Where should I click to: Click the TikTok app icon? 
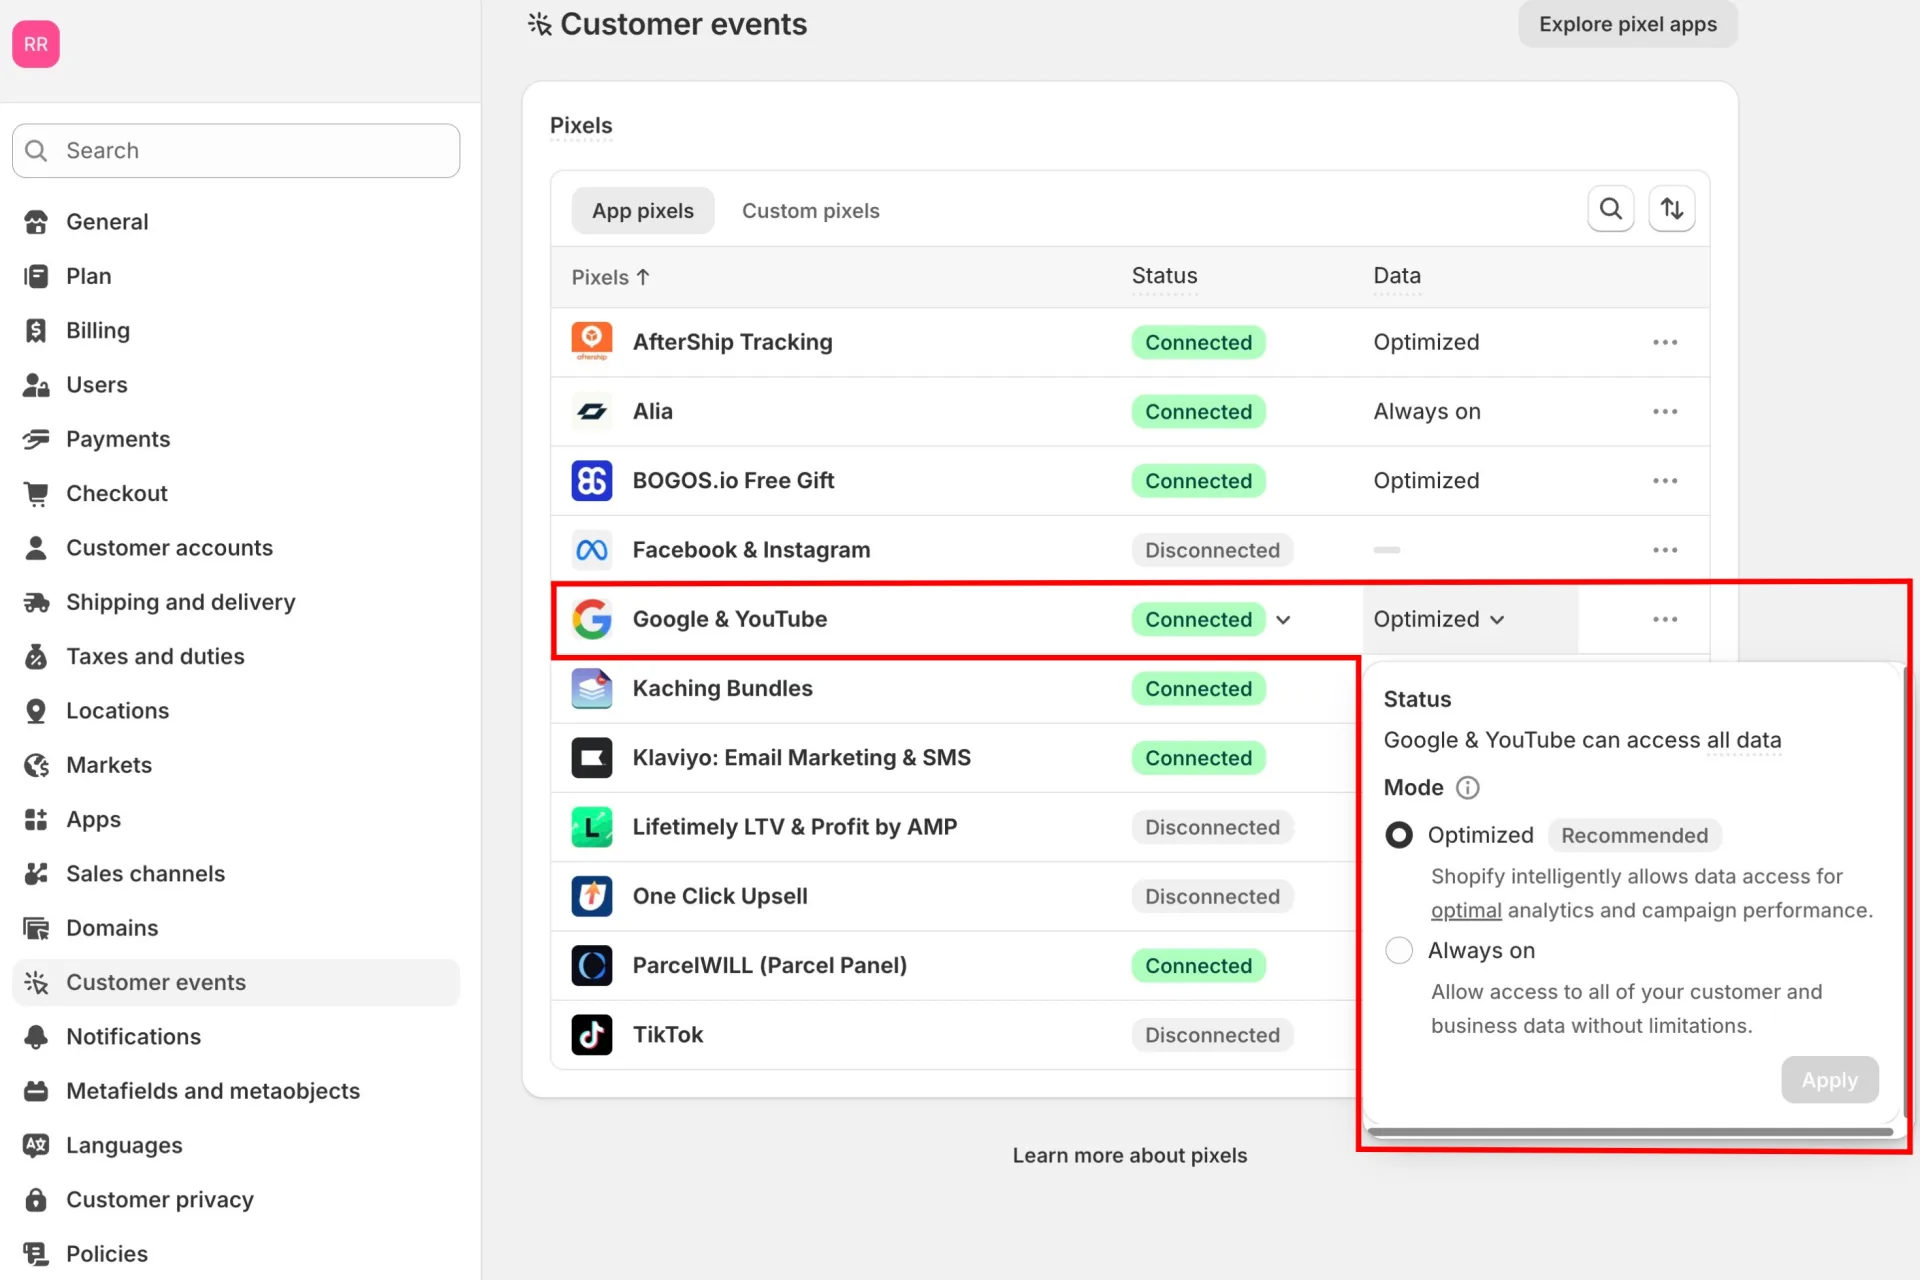tap(591, 1035)
